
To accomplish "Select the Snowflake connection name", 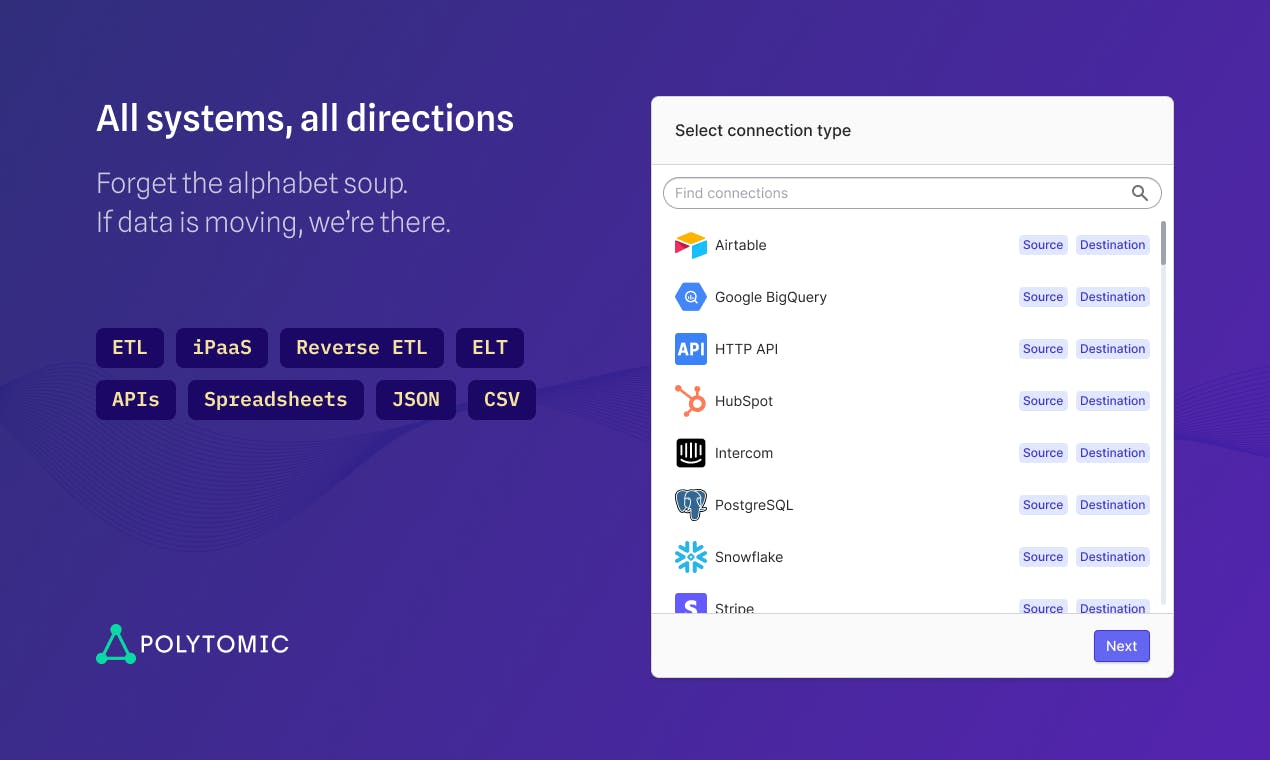I will tap(749, 557).
